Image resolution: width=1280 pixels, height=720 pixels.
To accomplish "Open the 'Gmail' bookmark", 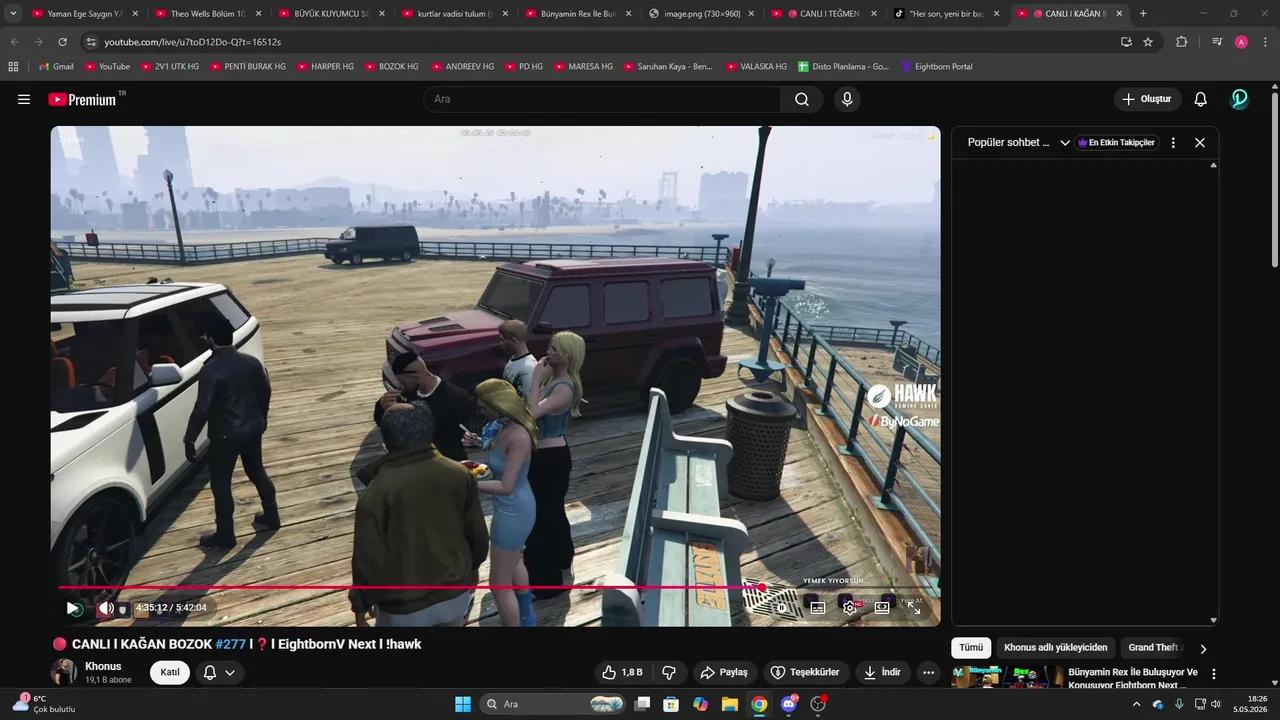I will point(56,66).
